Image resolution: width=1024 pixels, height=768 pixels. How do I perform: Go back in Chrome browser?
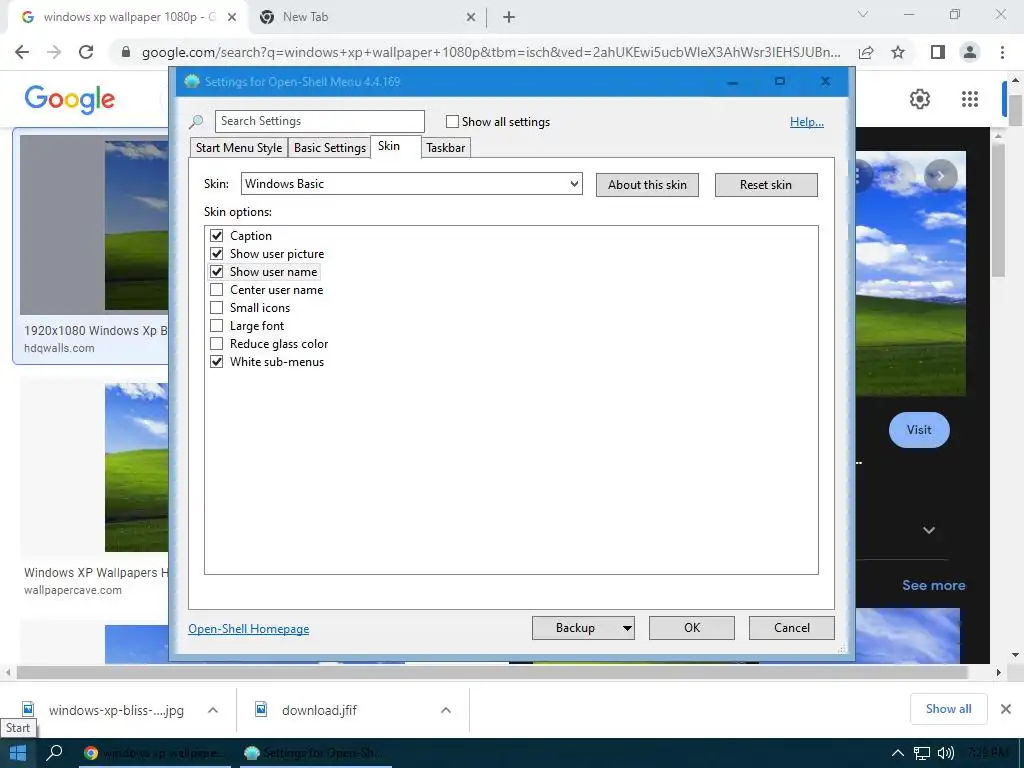point(22,52)
